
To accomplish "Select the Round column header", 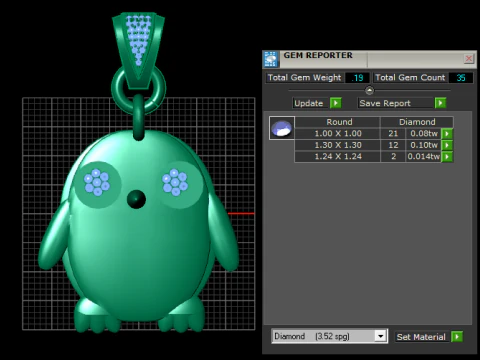I will click(x=337, y=122).
